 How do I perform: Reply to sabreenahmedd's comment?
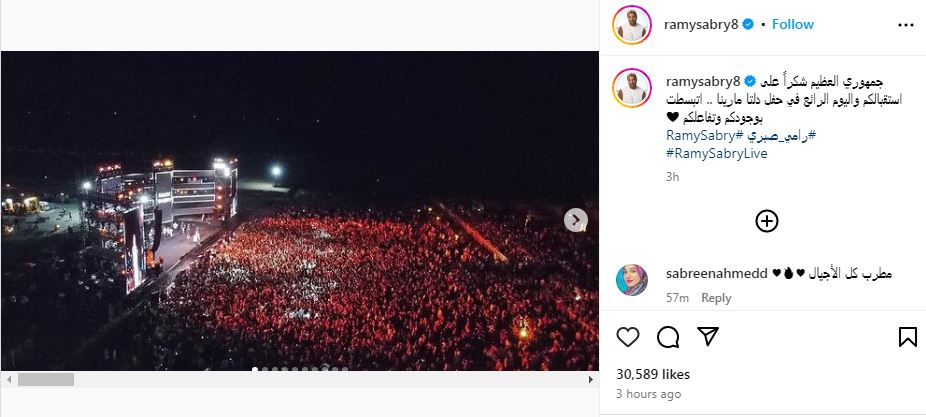pos(716,298)
